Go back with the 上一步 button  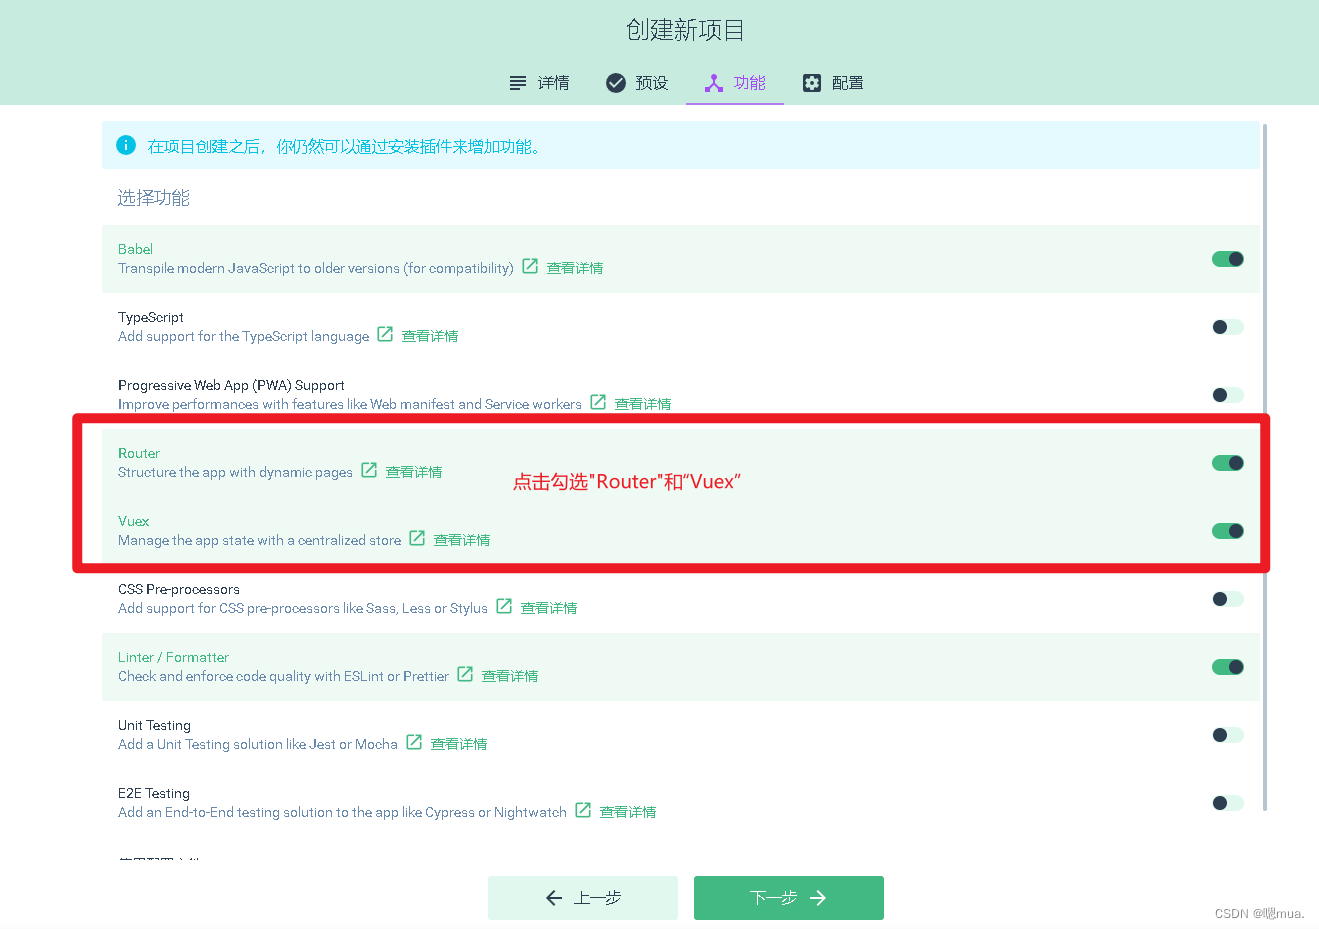click(x=583, y=898)
